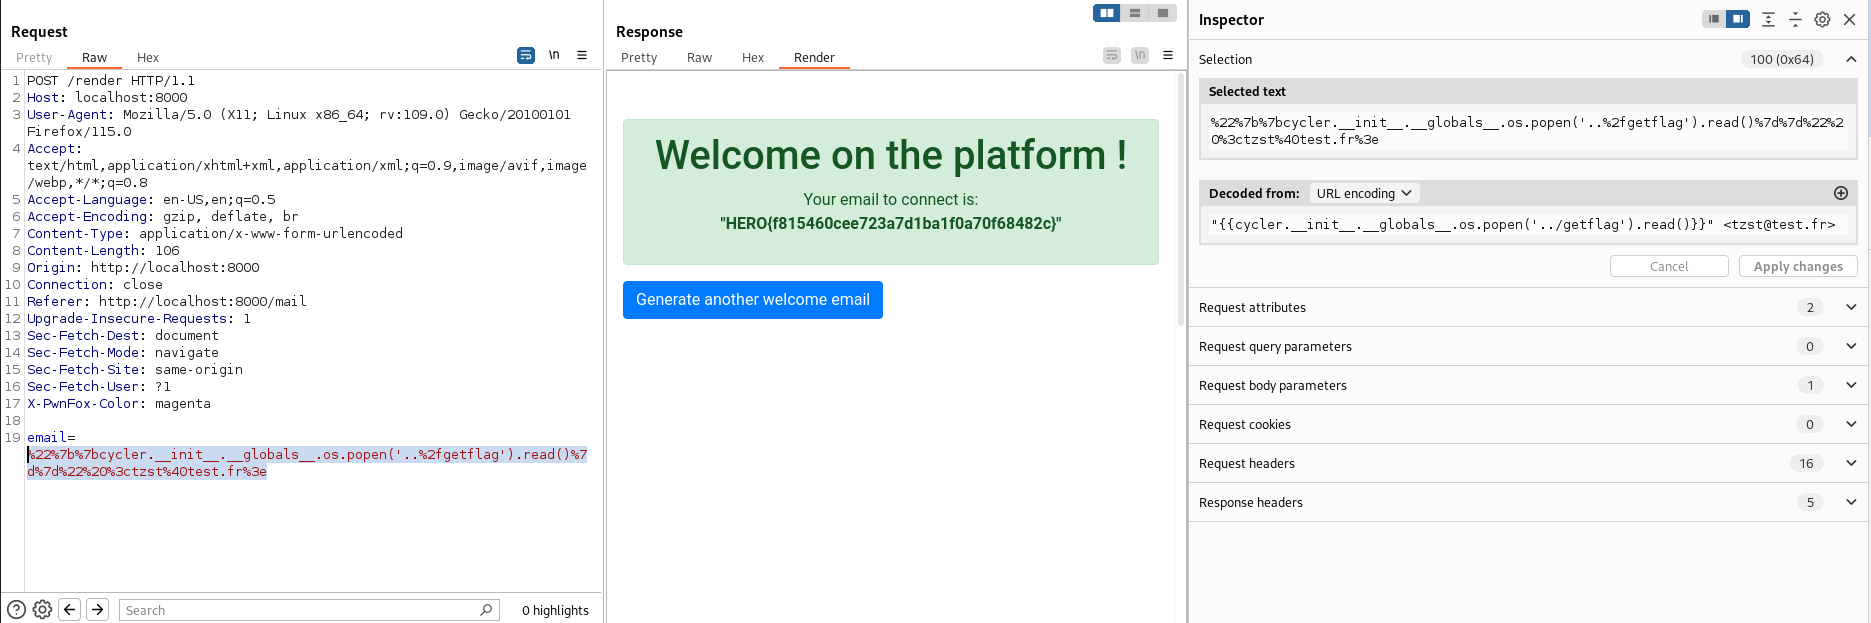Viewport: 1871px width, 623px height.
Task: Go to previous search match arrow
Action: [70, 609]
